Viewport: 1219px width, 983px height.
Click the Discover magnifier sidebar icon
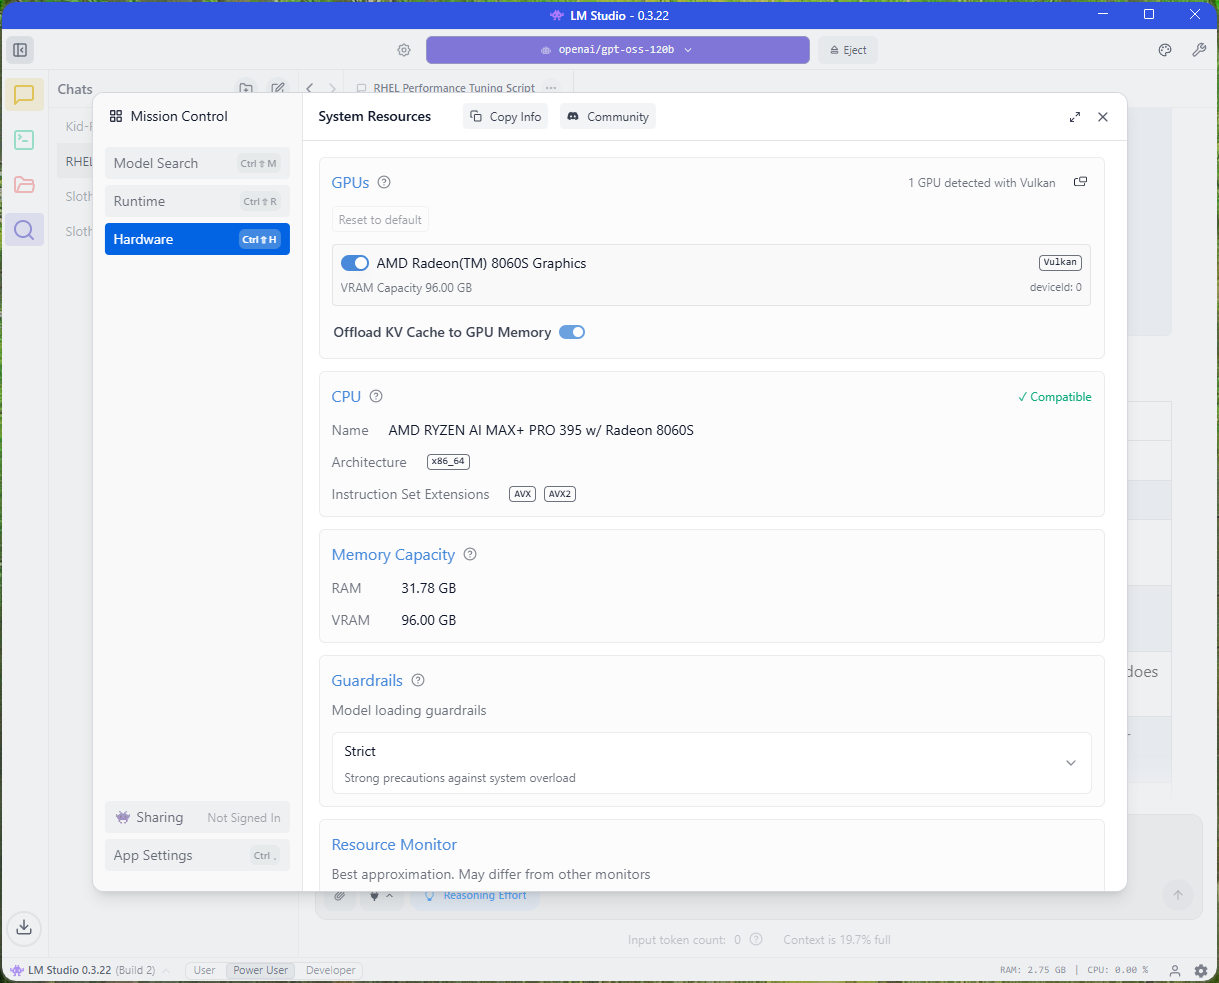pyautogui.click(x=24, y=230)
